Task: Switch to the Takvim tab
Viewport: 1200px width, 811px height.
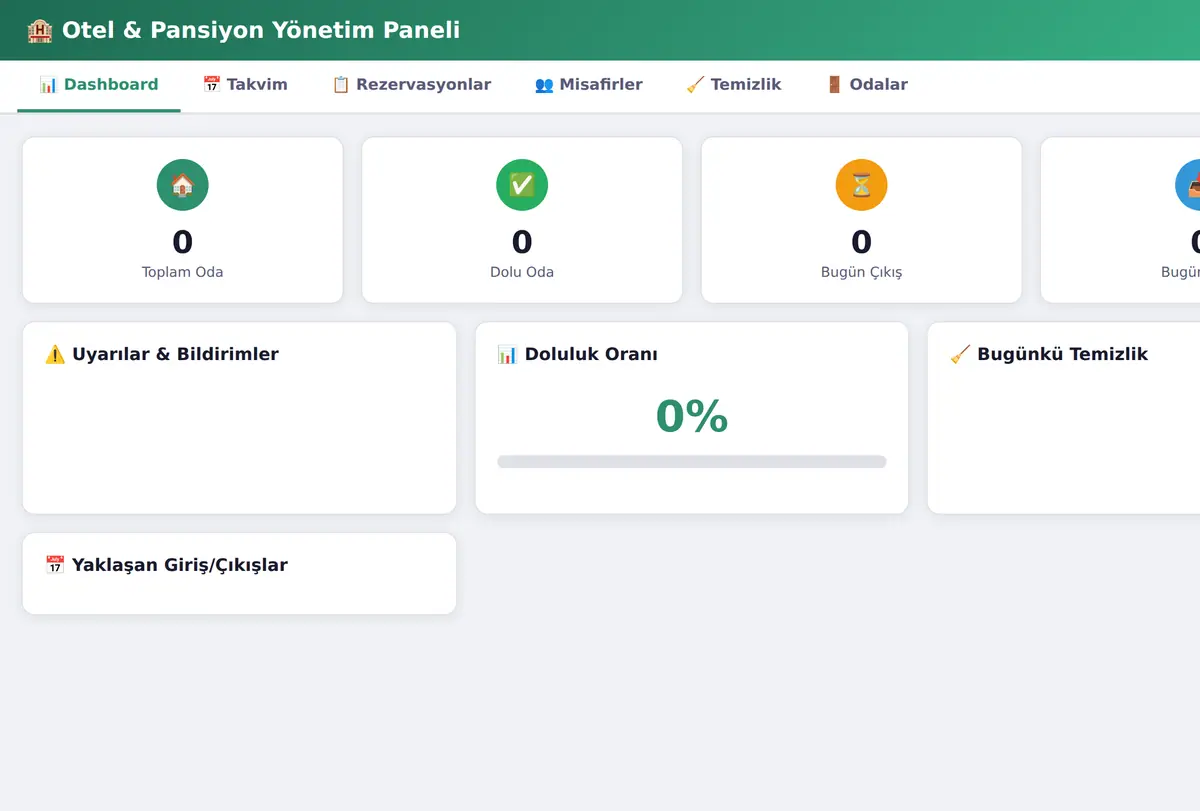Action: pos(245,85)
